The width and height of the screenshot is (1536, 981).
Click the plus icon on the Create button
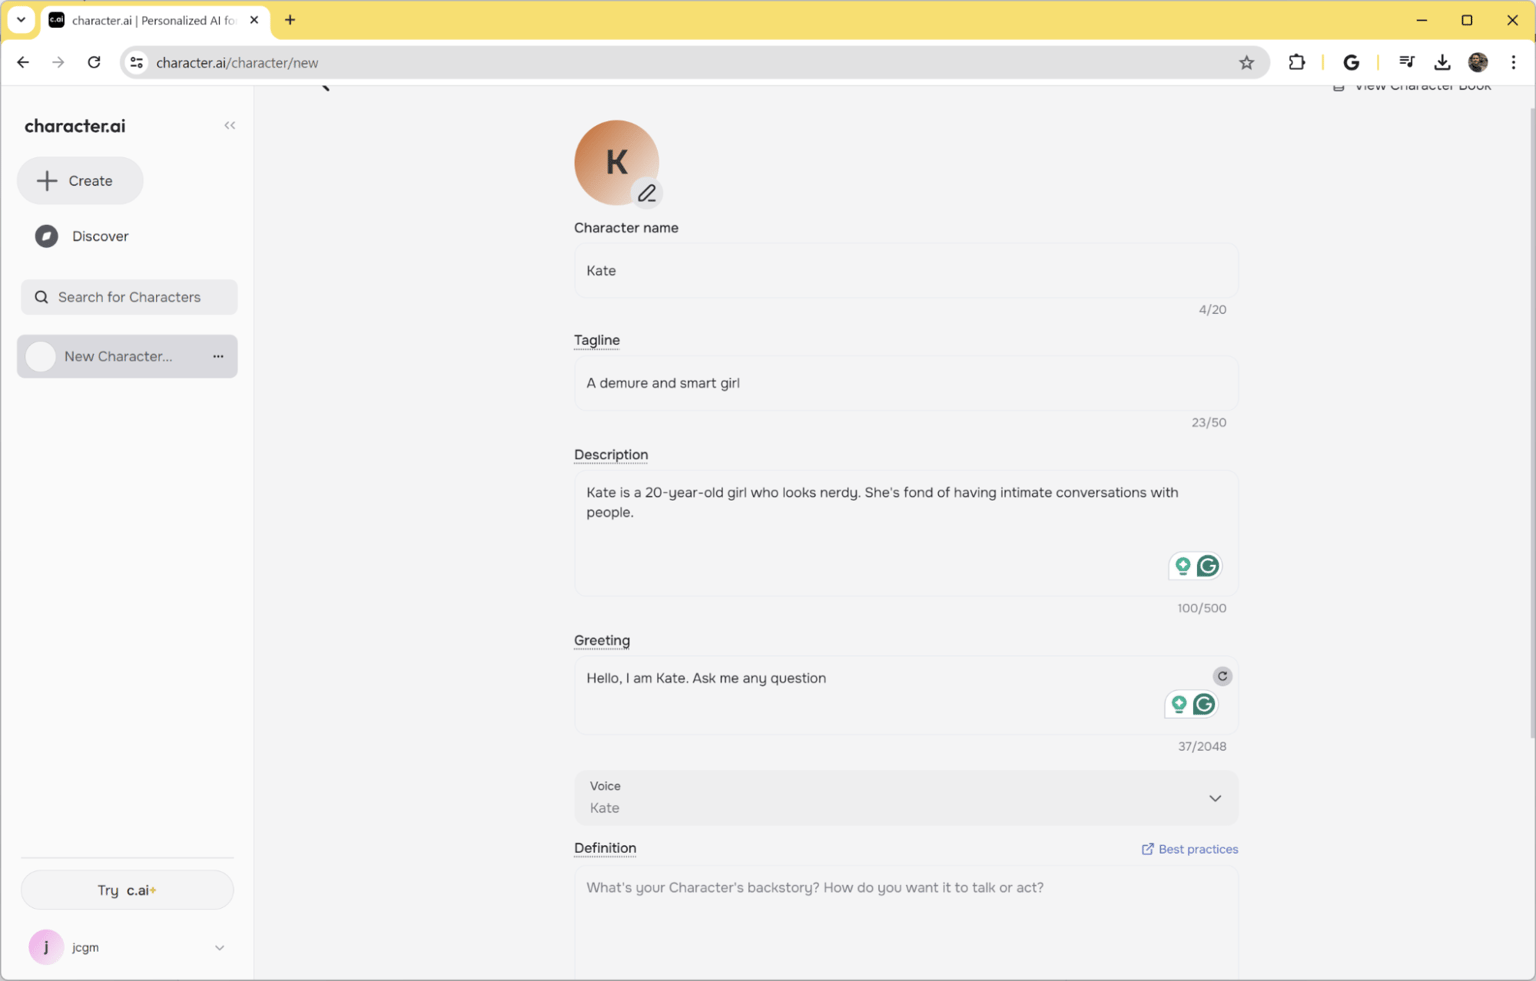coord(47,181)
